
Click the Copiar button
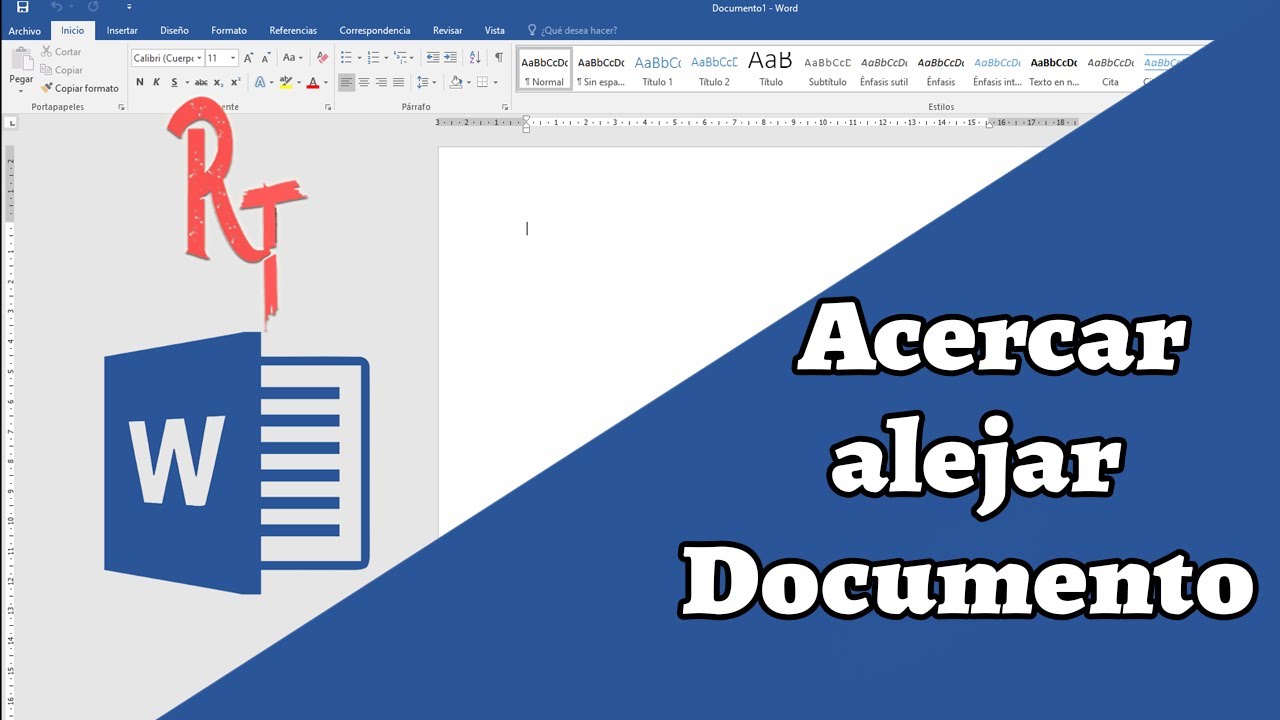(62, 70)
